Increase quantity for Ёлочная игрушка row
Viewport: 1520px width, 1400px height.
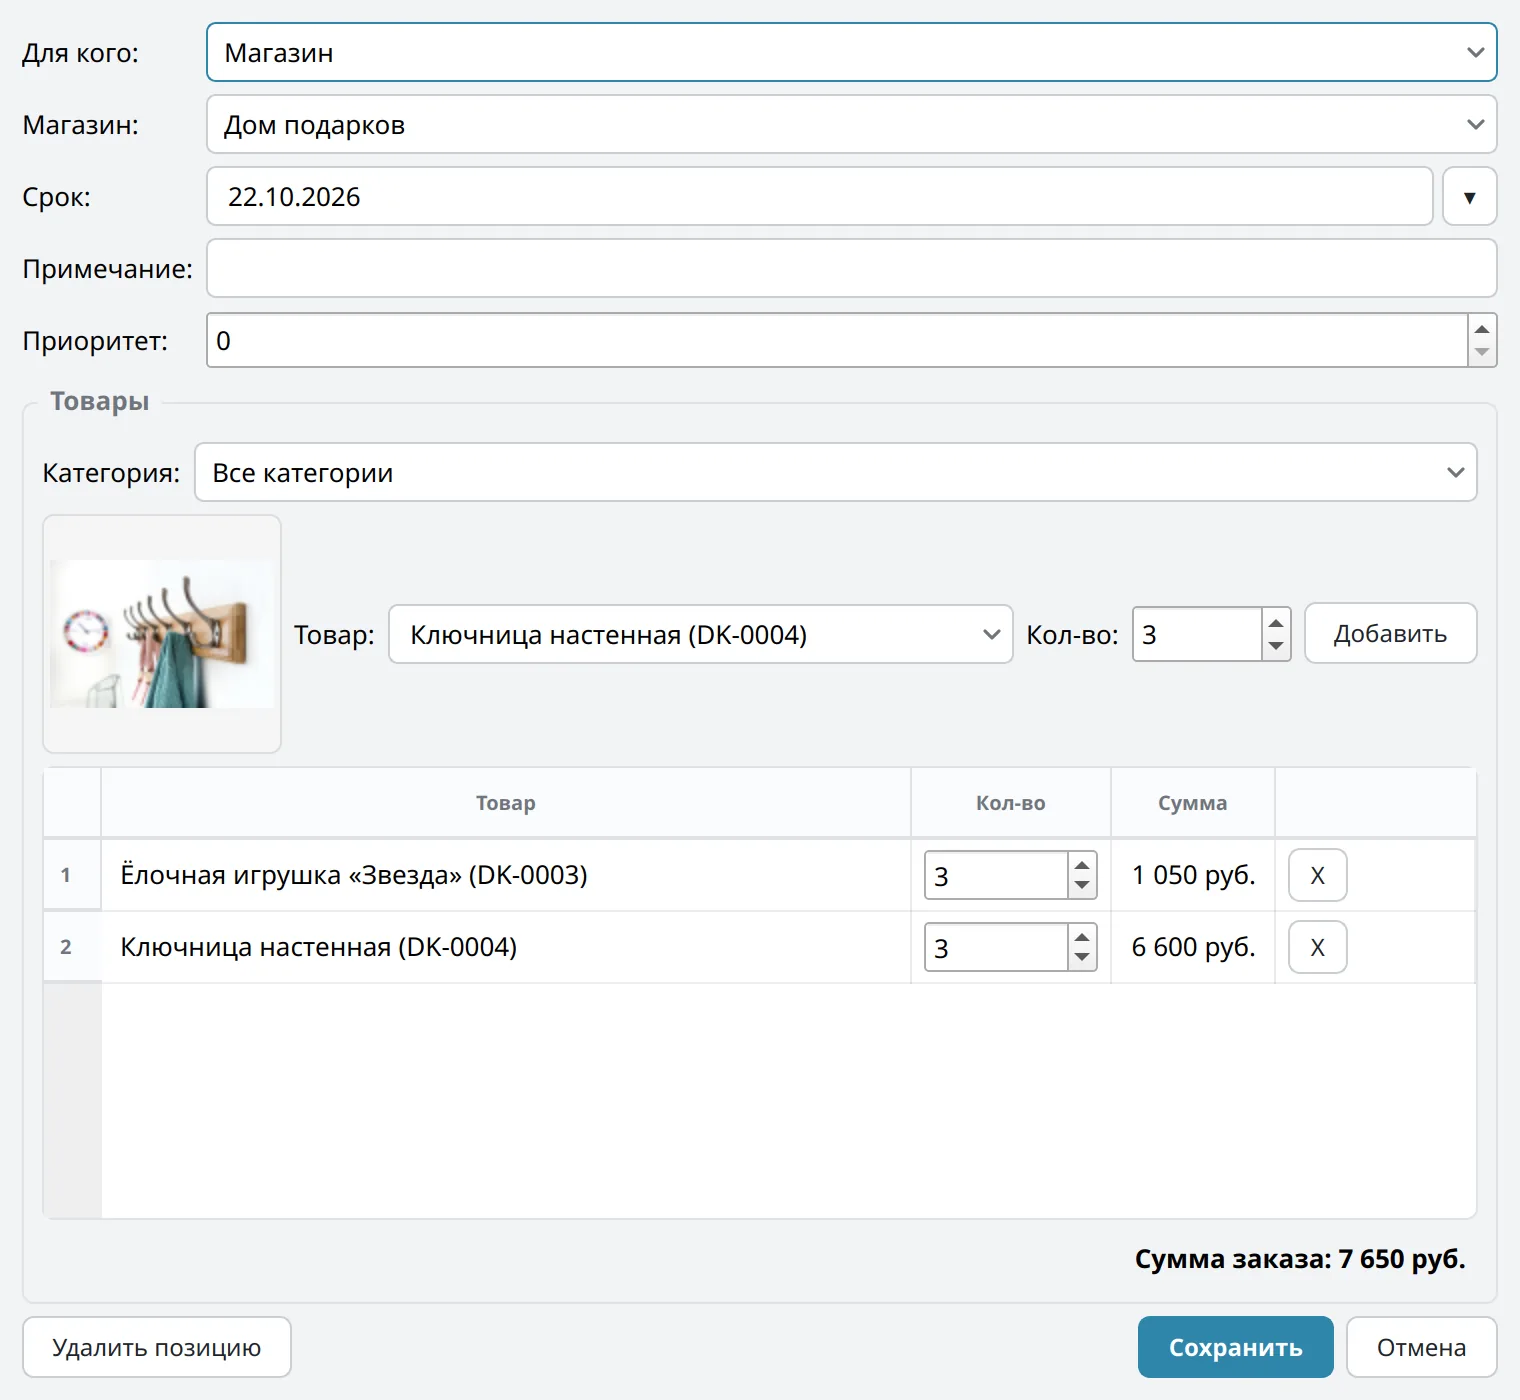pos(1082,865)
